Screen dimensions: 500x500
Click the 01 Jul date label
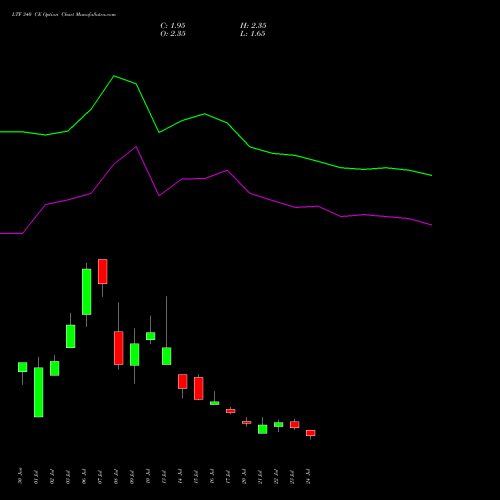[x=36, y=476]
